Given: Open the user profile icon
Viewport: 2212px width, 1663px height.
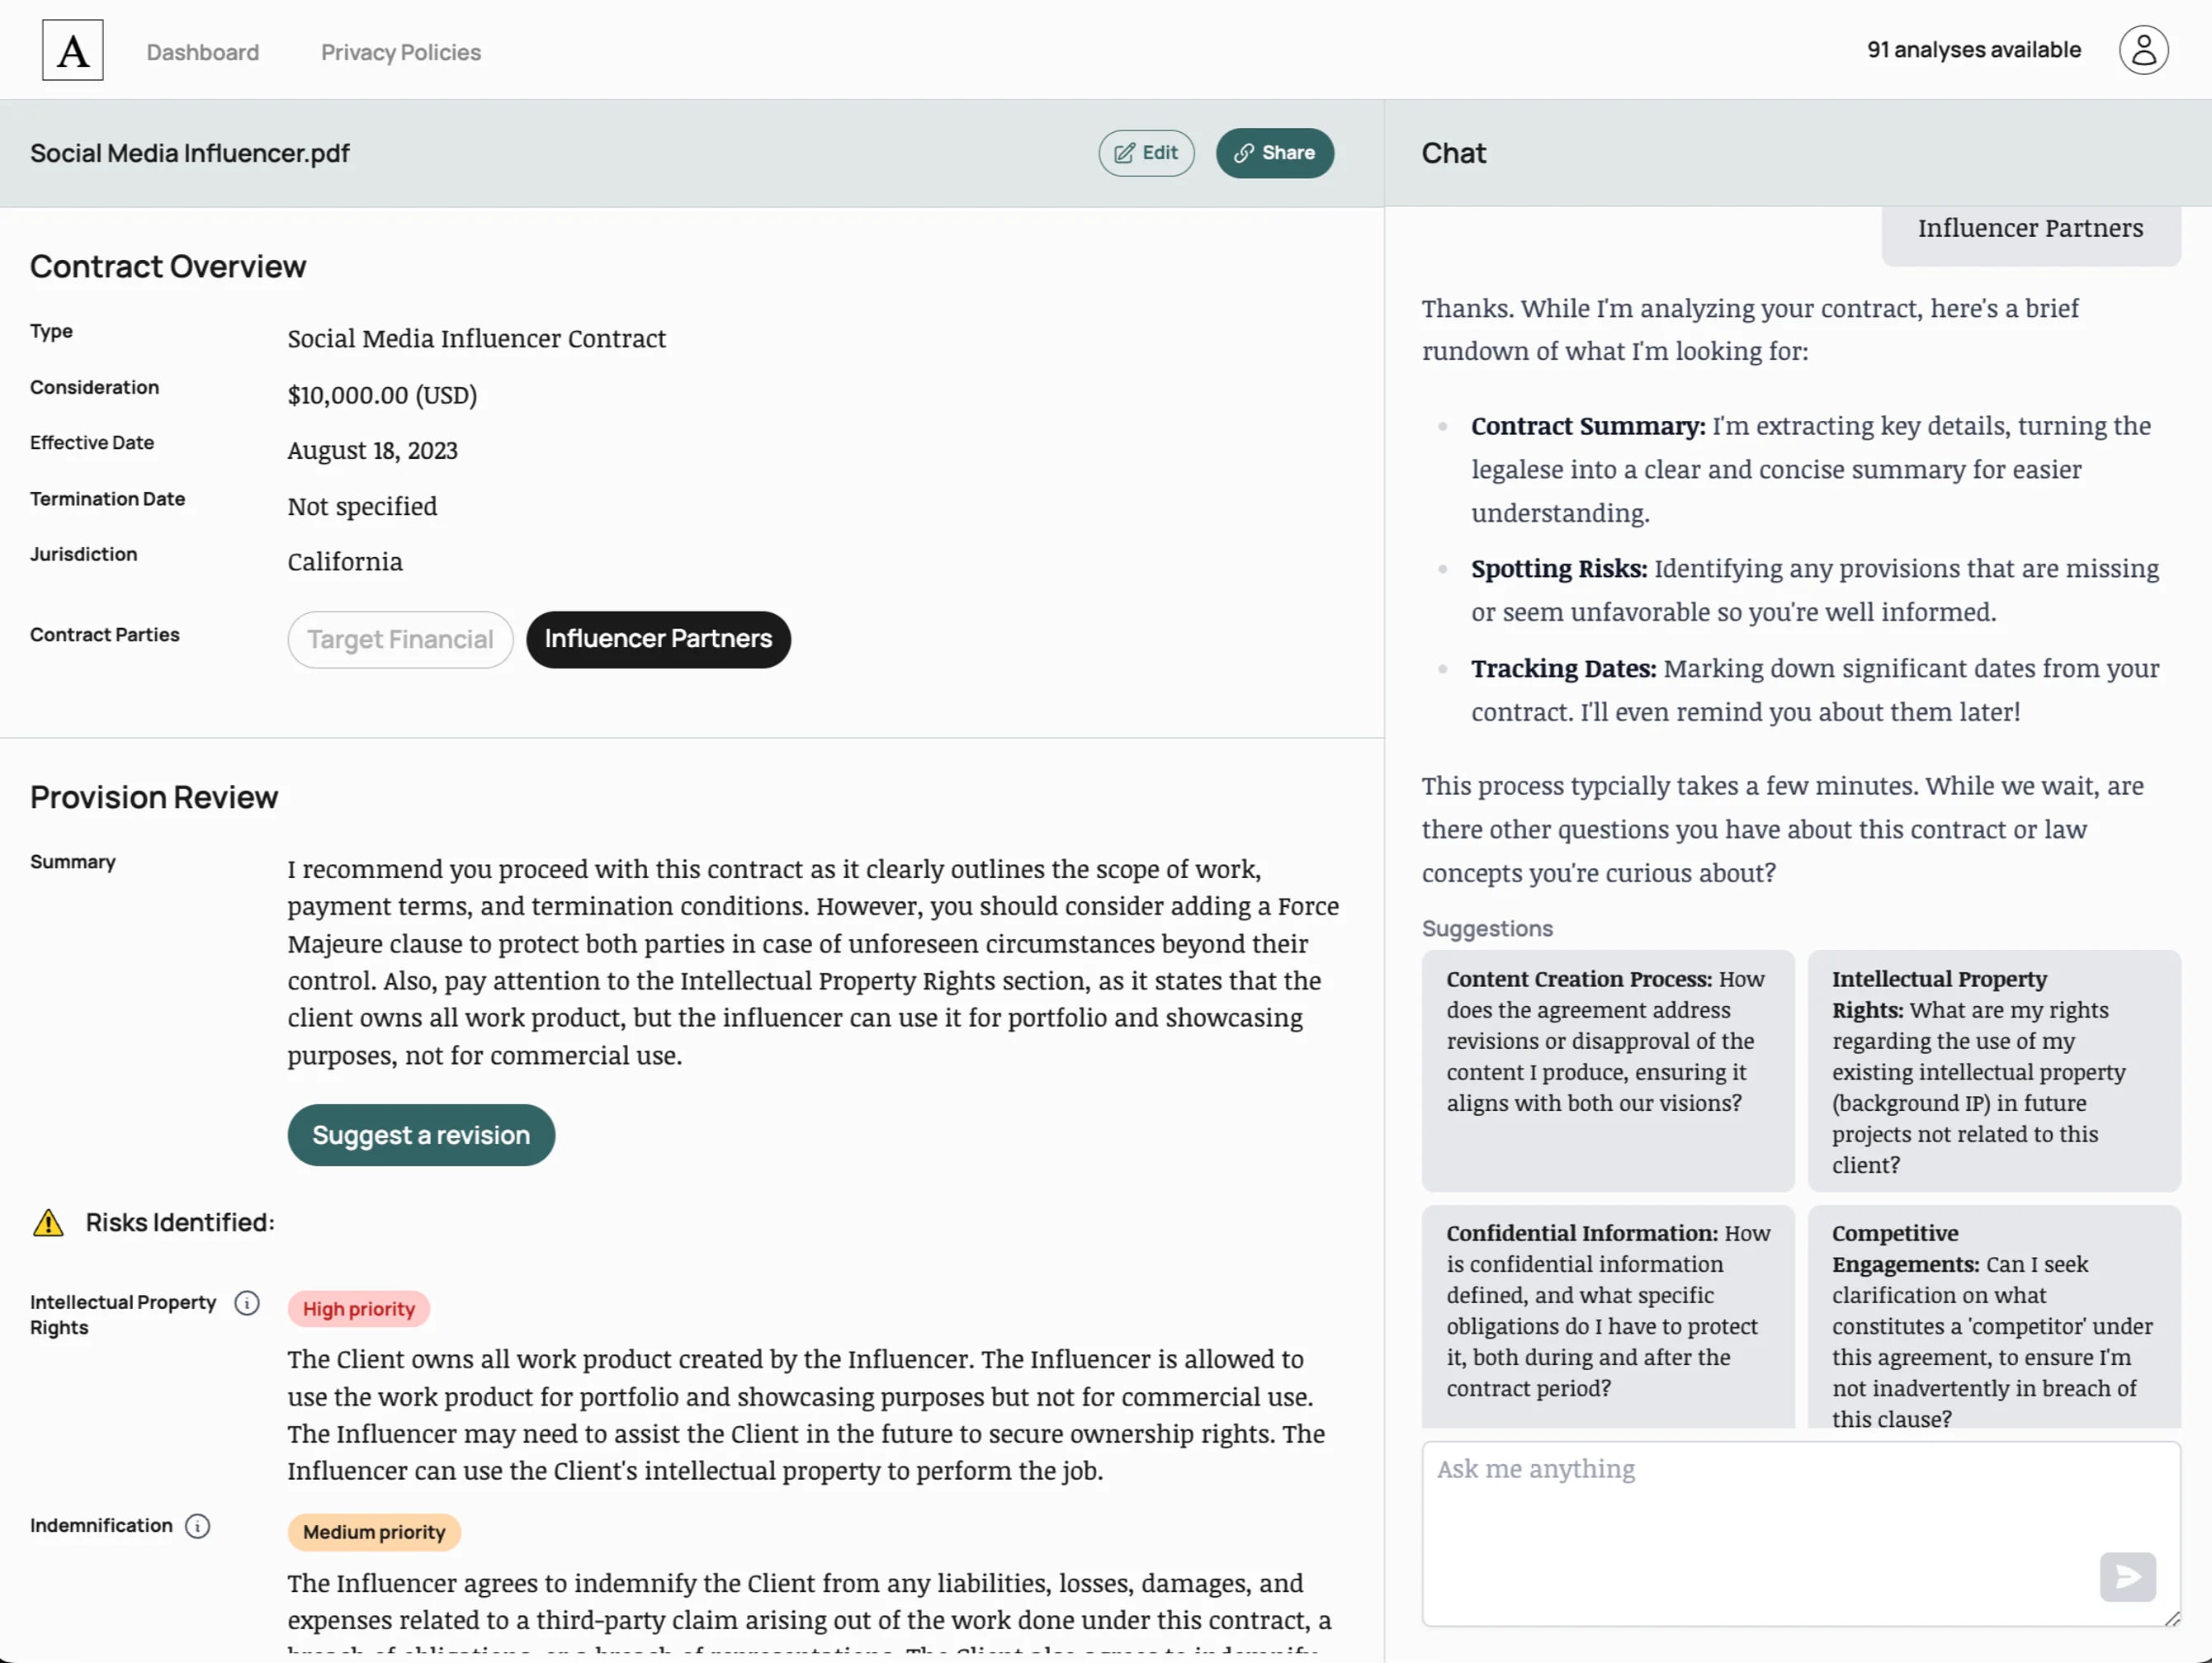Looking at the screenshot, I should [2143, 50].
